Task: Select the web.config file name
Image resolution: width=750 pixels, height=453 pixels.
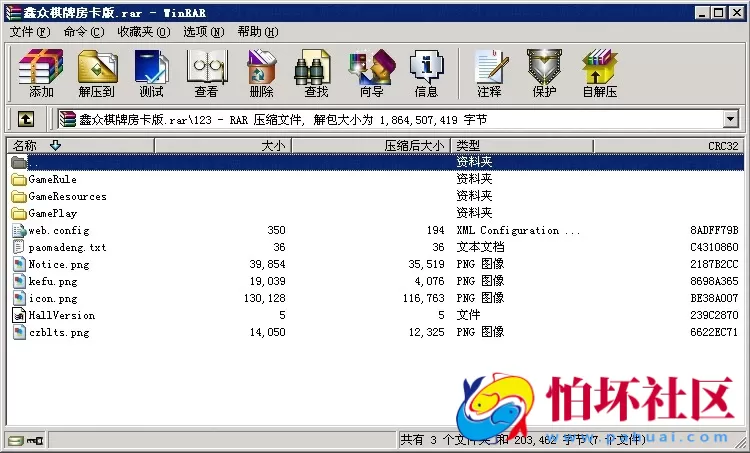Action: [59, 231]
